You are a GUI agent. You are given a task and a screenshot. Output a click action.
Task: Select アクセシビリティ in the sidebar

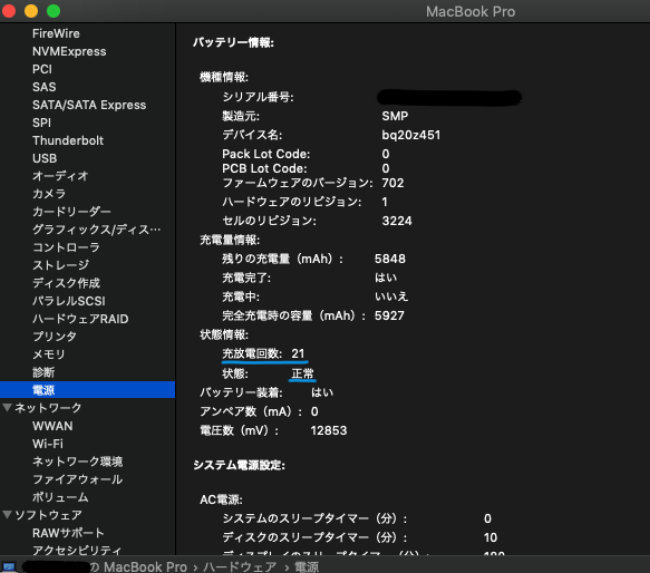(x=77, y=550)
